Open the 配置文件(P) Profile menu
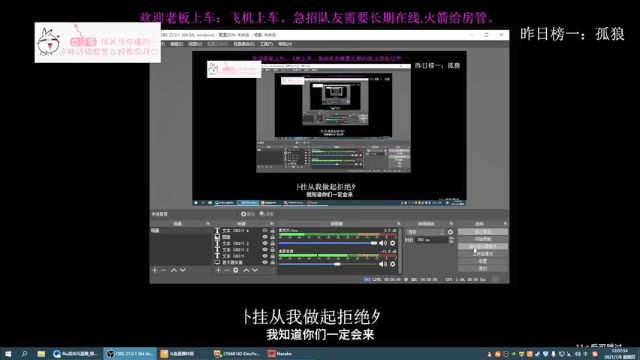Screen dimensions: 640x360 click(217, 44)
